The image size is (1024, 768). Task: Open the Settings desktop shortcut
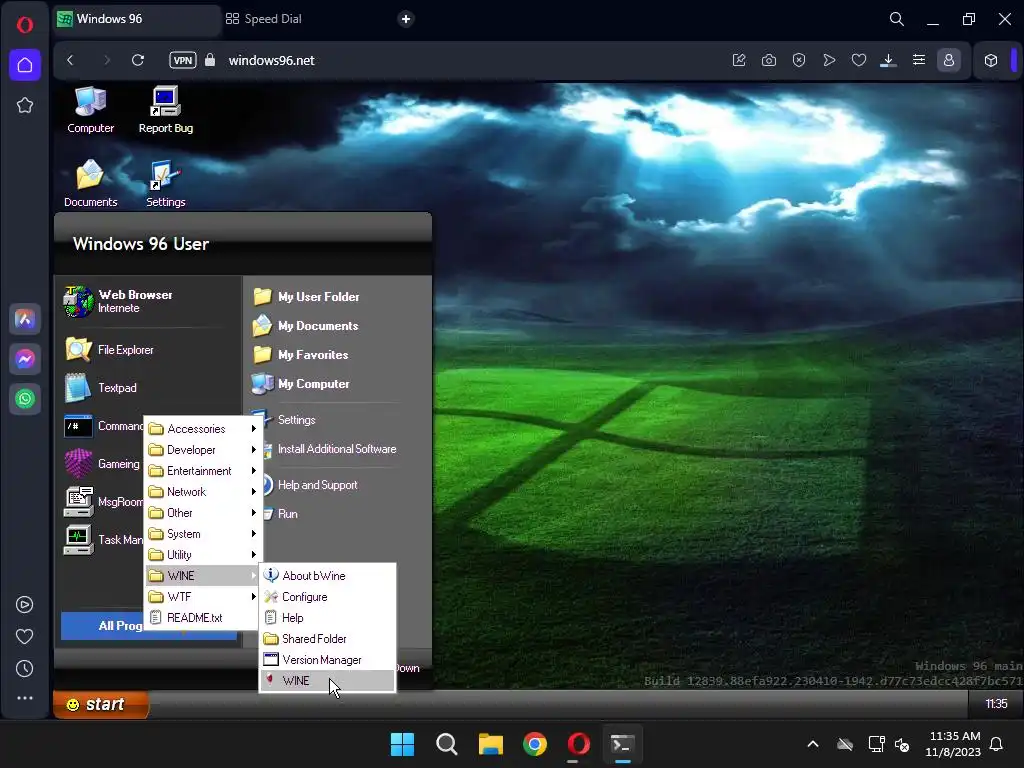(x=165, y=184)
